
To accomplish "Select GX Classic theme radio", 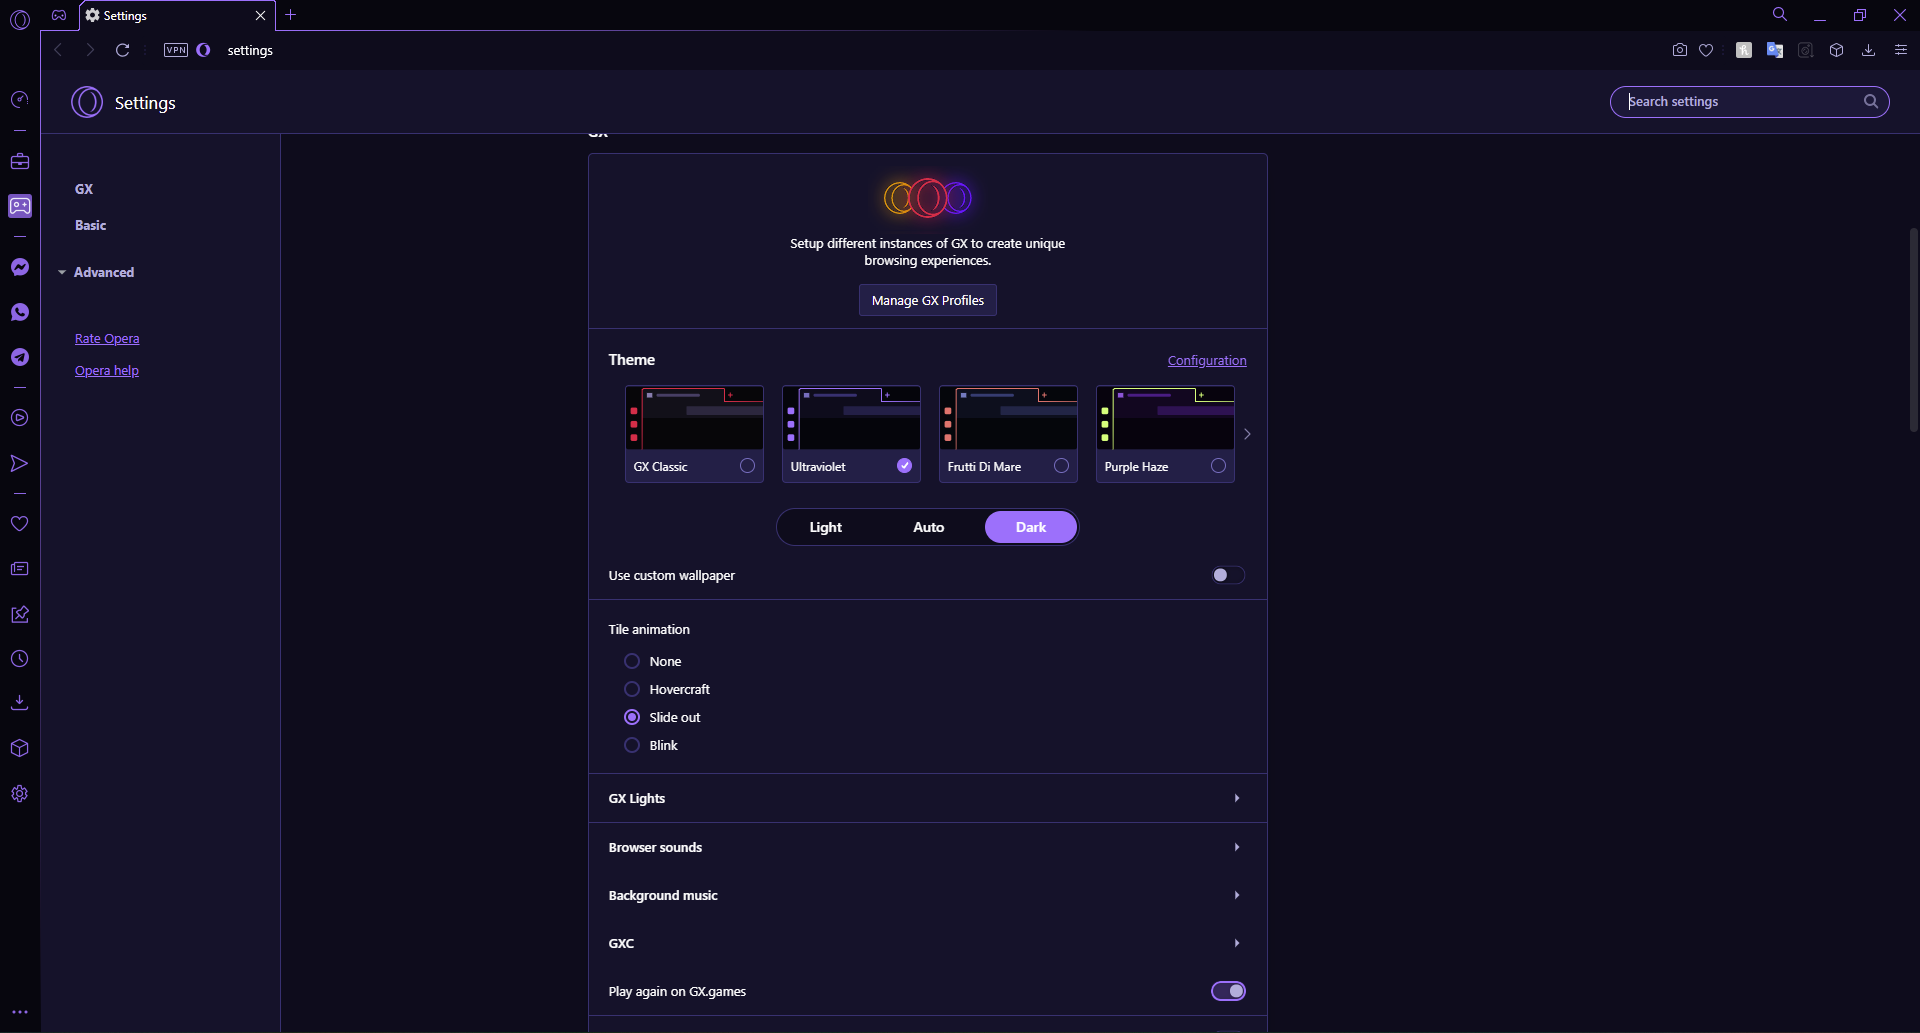I will point(747,466).
